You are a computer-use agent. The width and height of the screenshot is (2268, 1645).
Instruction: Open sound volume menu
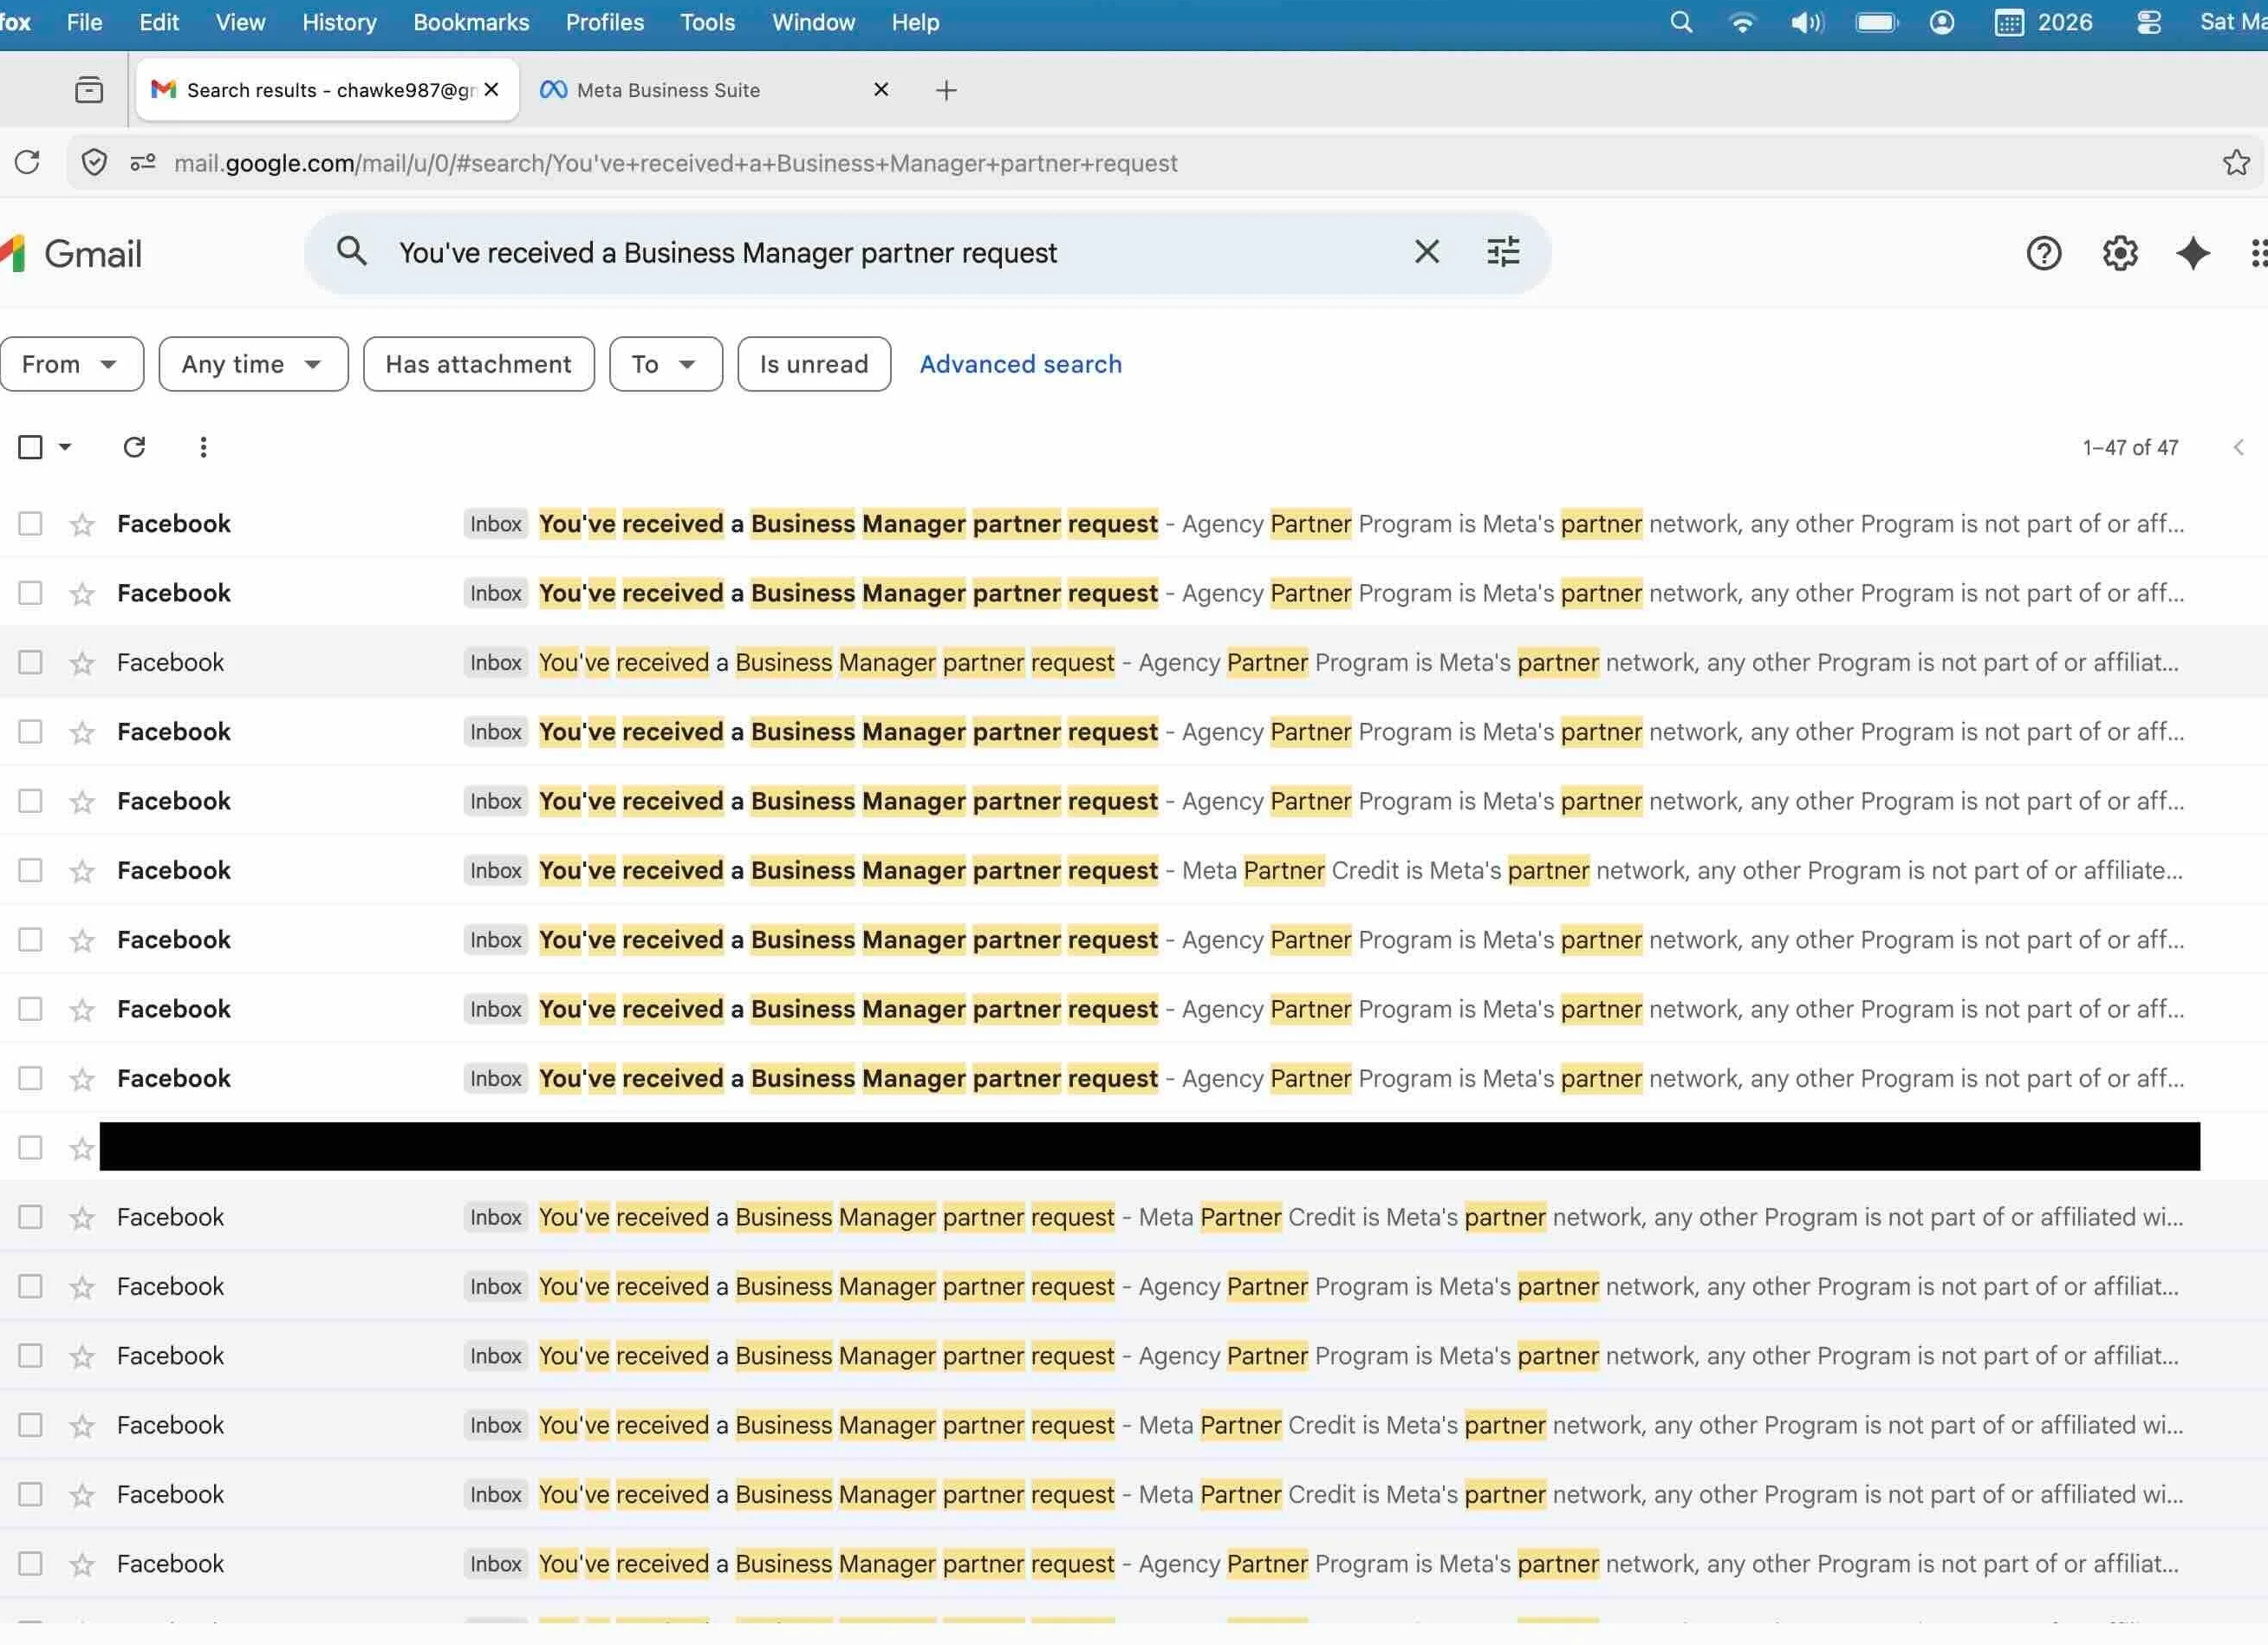point(1806,22)
